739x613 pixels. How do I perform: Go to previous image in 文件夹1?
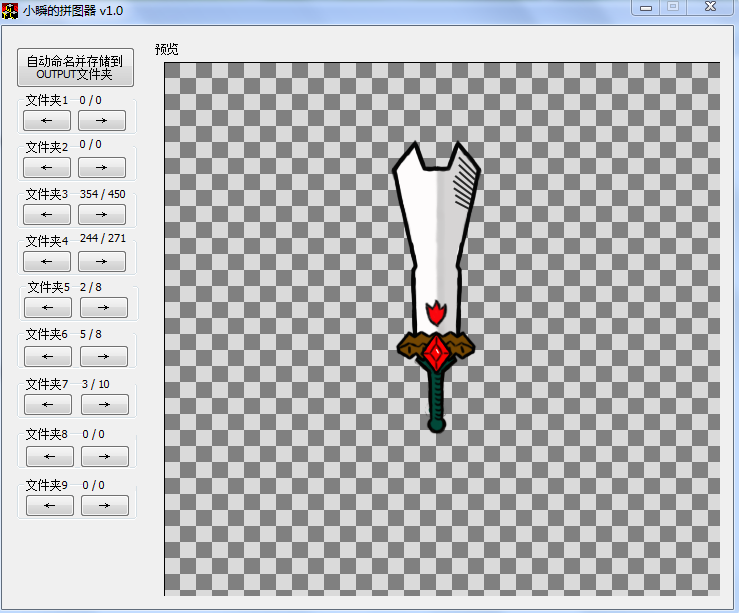[x=47, y=121]
